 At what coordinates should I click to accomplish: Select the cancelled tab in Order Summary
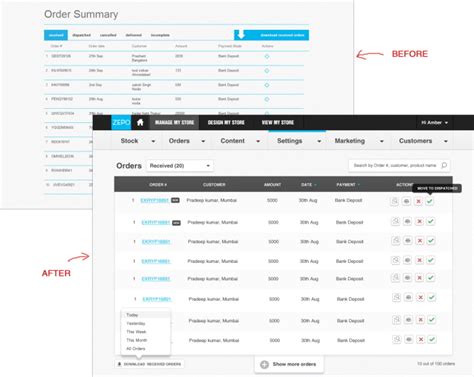108,35
